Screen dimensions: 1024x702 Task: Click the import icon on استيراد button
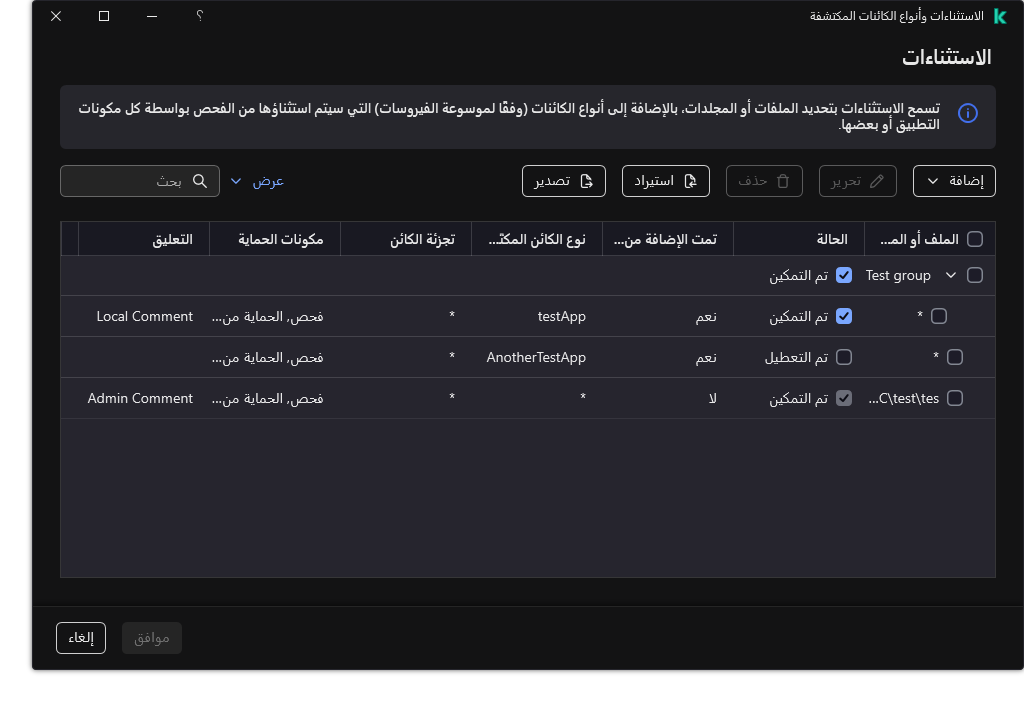[691, 181]
